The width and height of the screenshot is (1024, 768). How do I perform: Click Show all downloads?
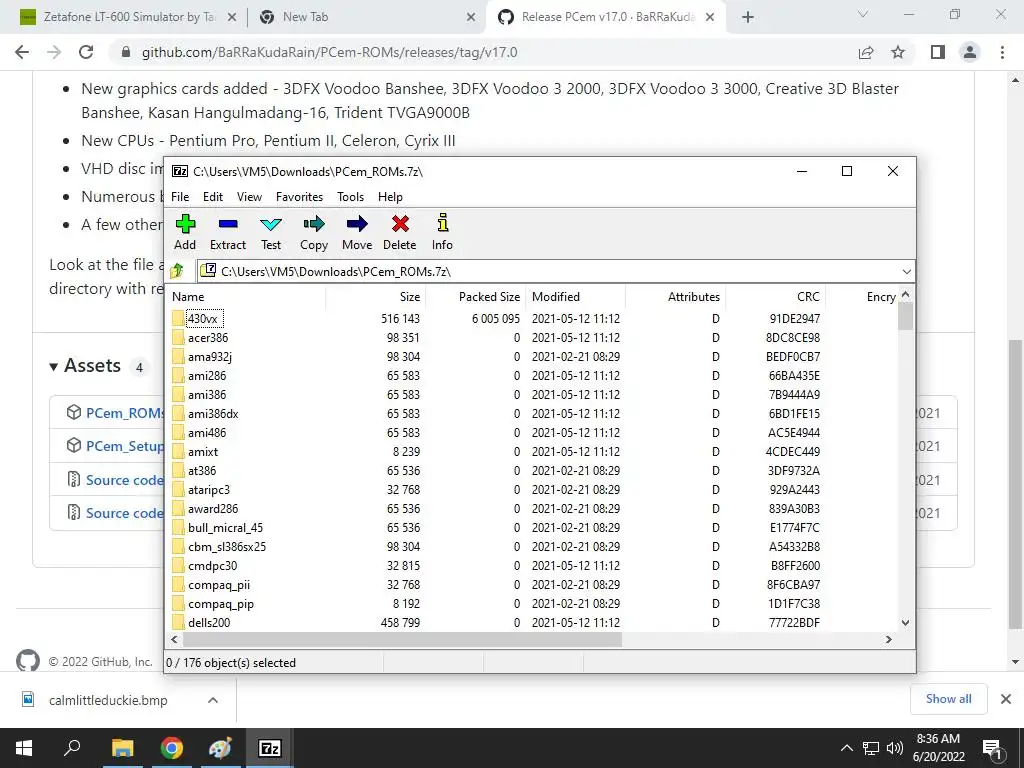pyautogui.click(x=948, y=699)
